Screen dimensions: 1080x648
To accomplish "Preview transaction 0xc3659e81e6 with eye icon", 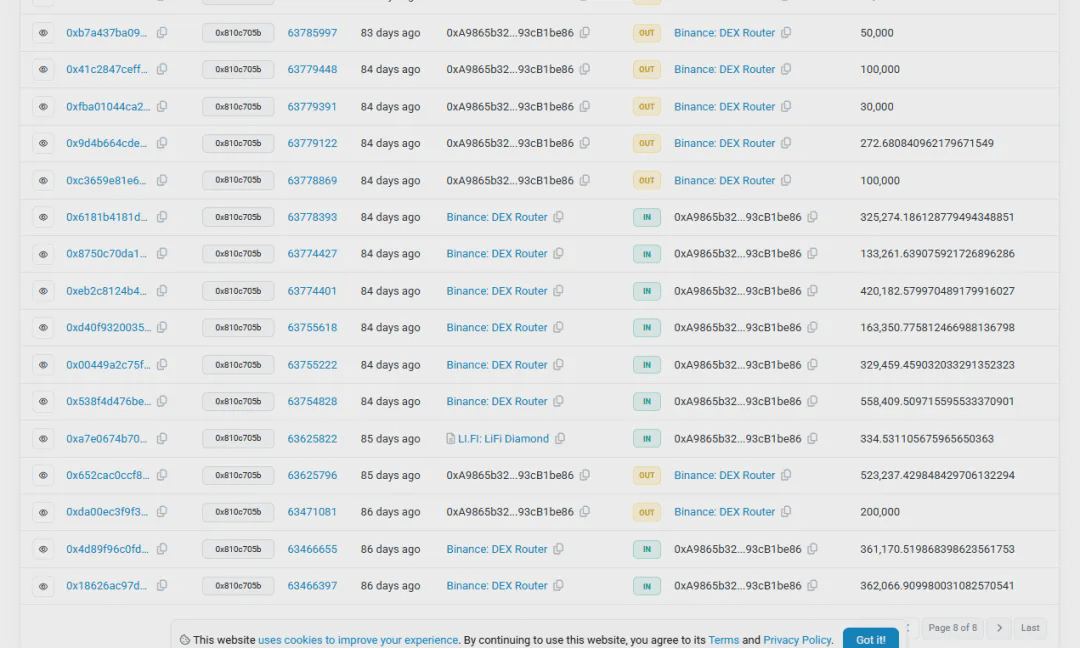I will [x=43, y=180].
